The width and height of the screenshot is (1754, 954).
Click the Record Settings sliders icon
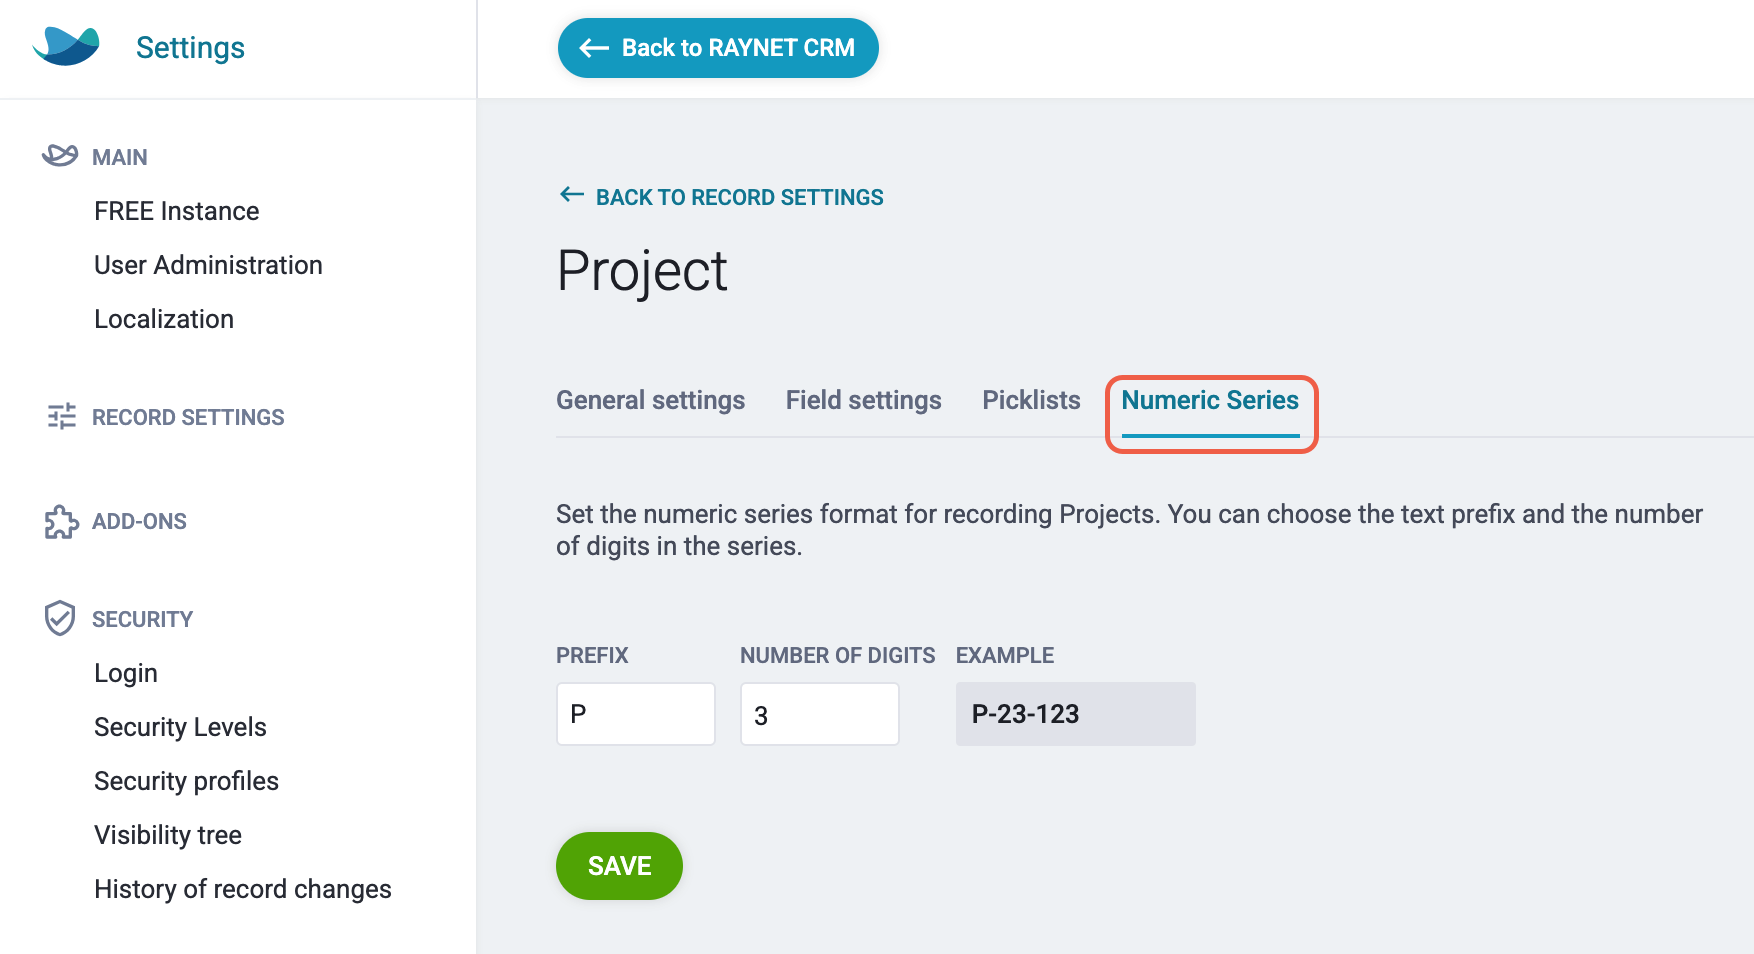pyautogui.click(x=61, y=416)
